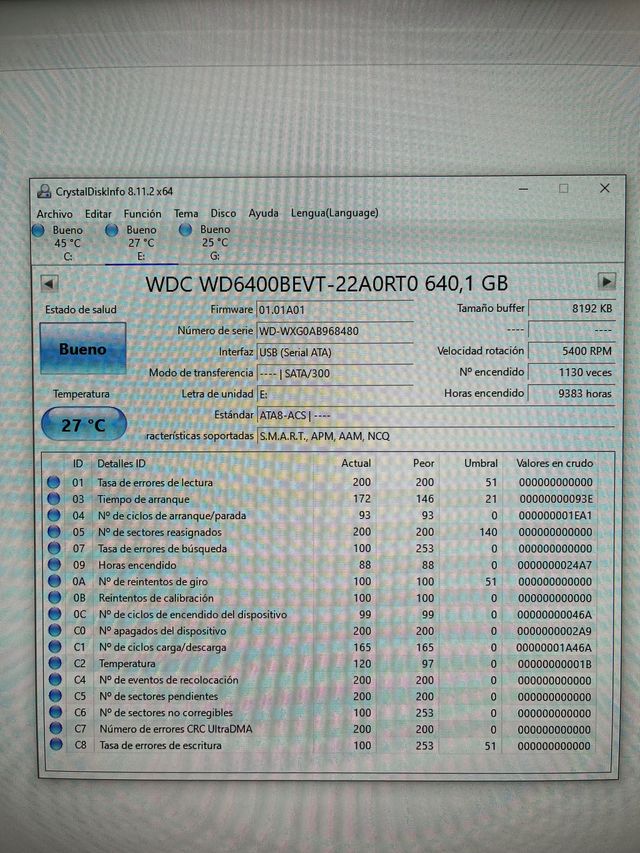Click the Actual column header

click(356, 463)
